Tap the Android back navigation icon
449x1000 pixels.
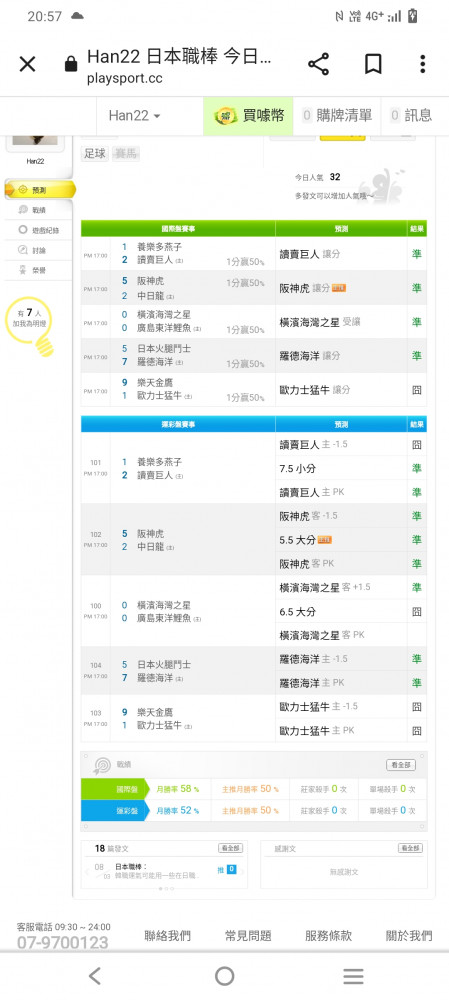pyautogui.click(x=95, y=976)
